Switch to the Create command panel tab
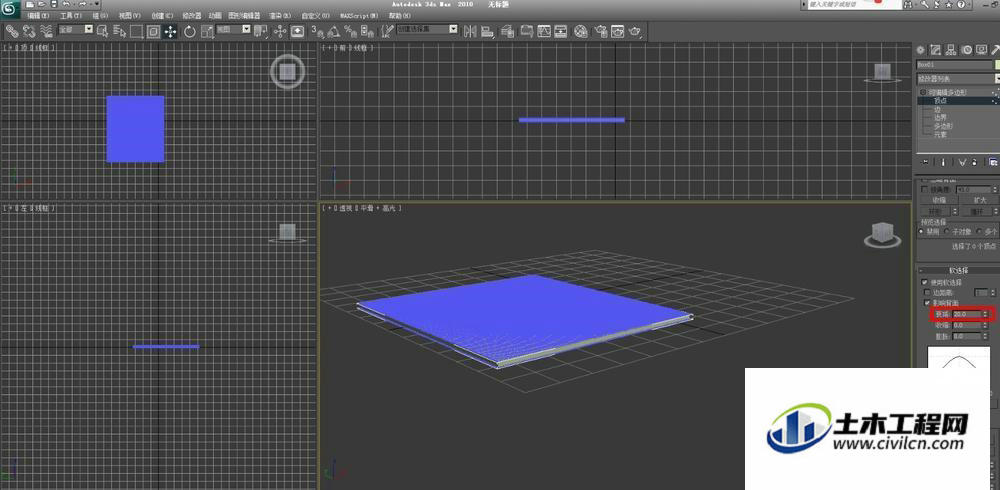This screenshot has height=490, width=1000. click(x=920, y=50)
